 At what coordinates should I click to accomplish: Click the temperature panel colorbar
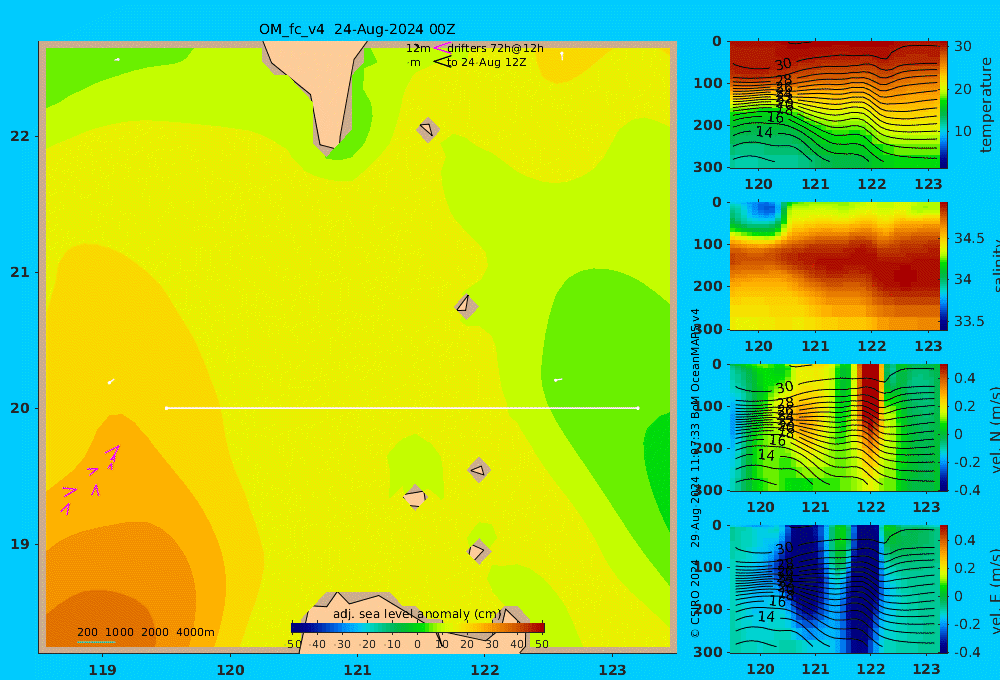click(943, 105)
